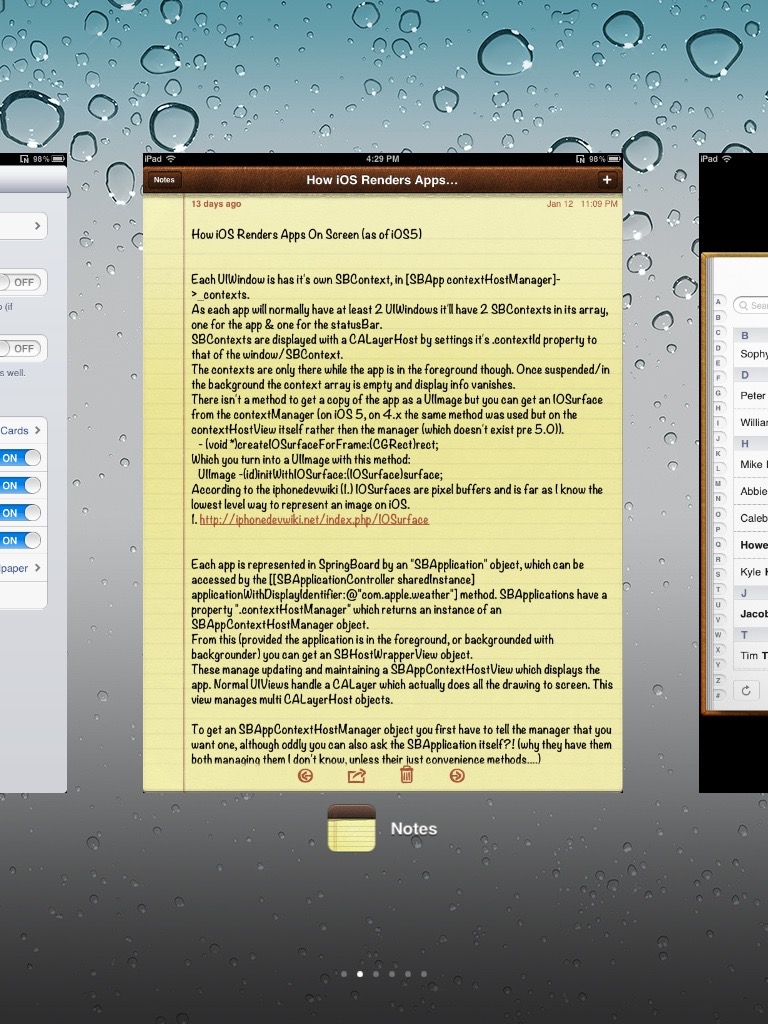Select the Jacob contact row
This screenshot has height=1024, width=768.
pyautogui.click(x=750, y=613)
